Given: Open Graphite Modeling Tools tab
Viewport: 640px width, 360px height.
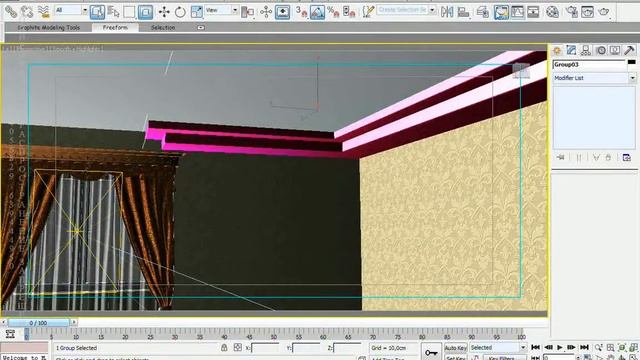Looking at the screenshot, I should pos(48,27).
